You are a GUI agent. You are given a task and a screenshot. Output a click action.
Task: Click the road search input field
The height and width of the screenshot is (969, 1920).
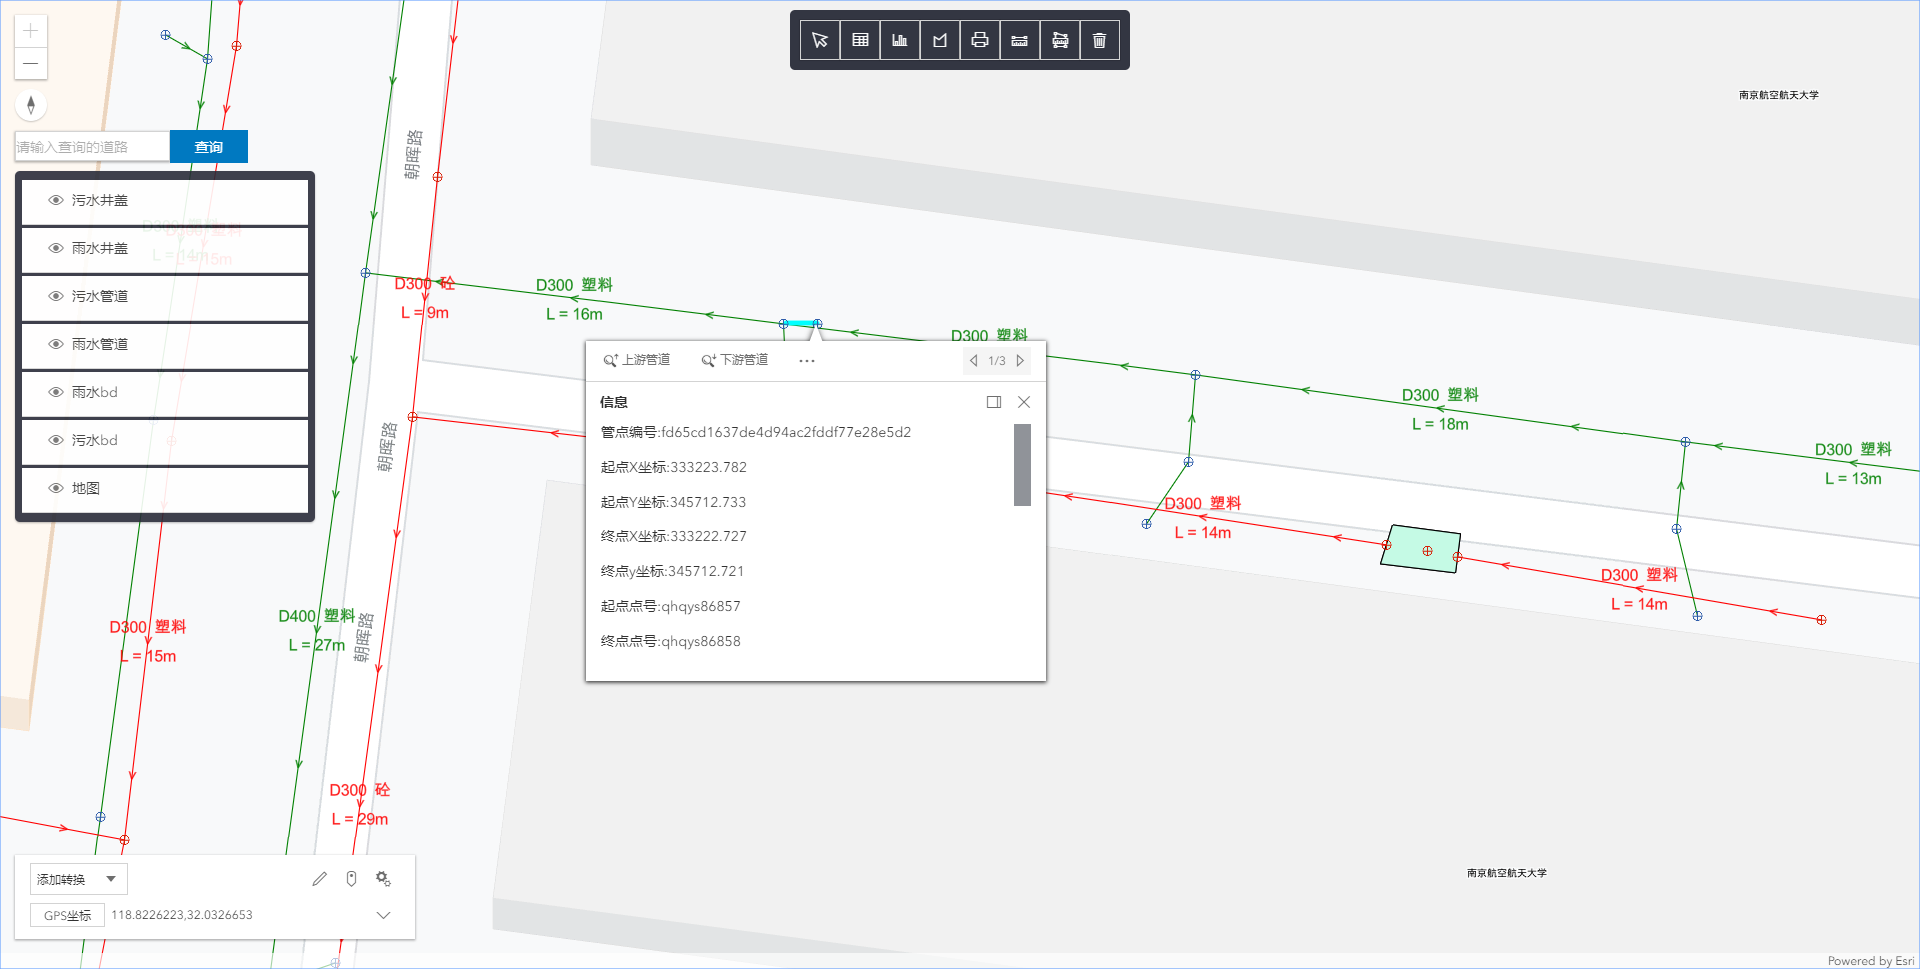[x=90, y=146]
